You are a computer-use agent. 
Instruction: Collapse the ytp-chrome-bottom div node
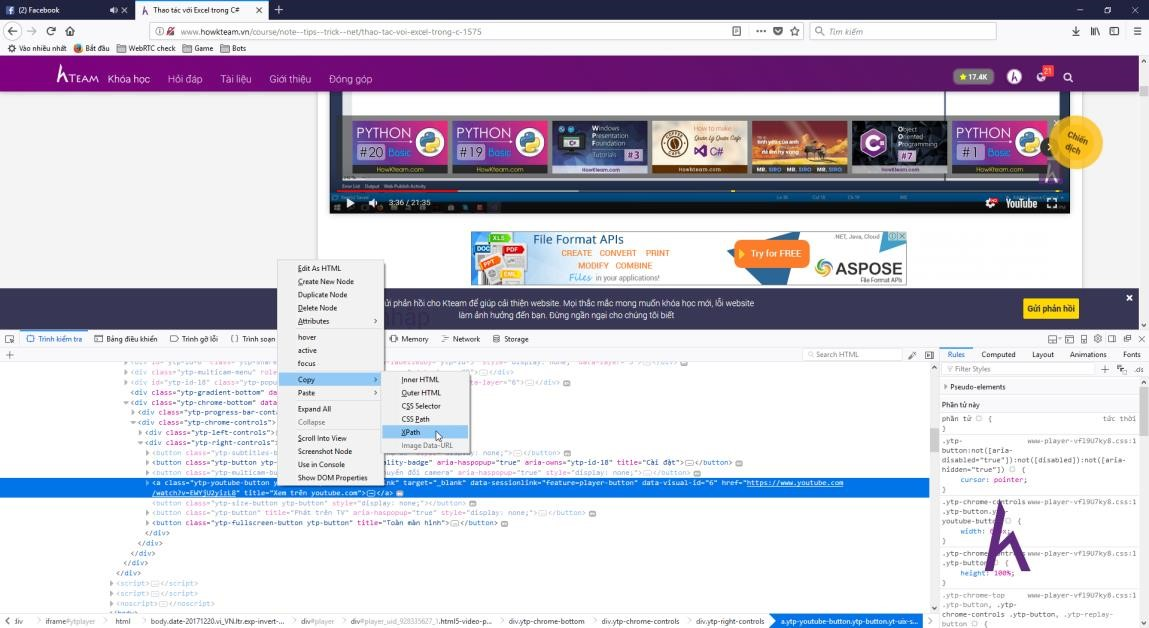coord(126,402)
